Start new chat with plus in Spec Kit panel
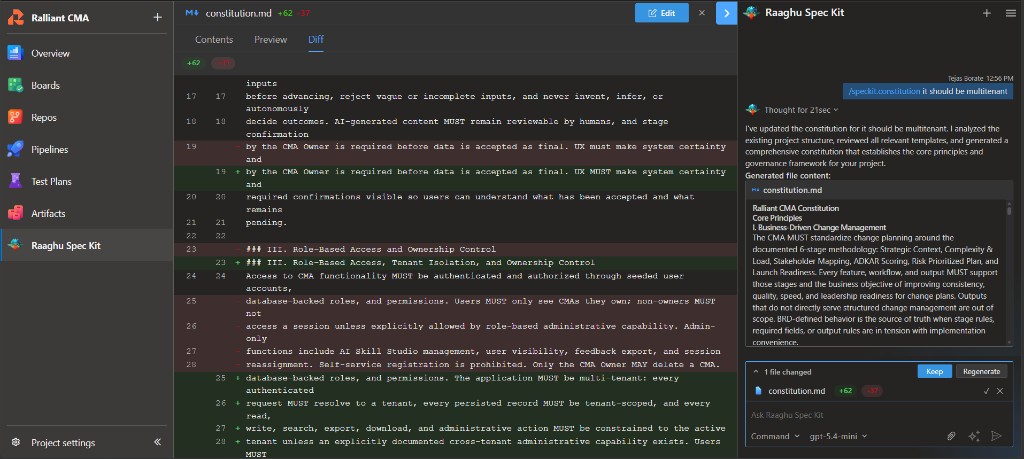The height and width of the screenshot is (459, 1024). pos(987,12)
